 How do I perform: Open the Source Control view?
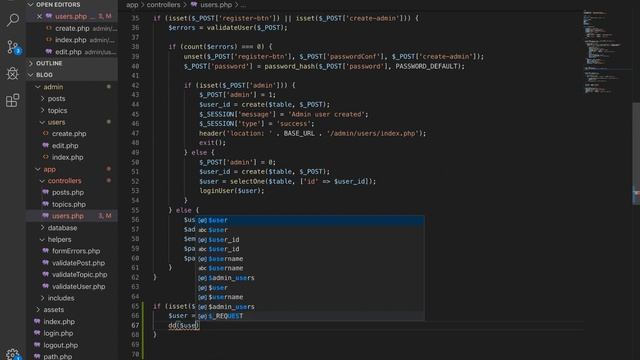click(13, 47)
